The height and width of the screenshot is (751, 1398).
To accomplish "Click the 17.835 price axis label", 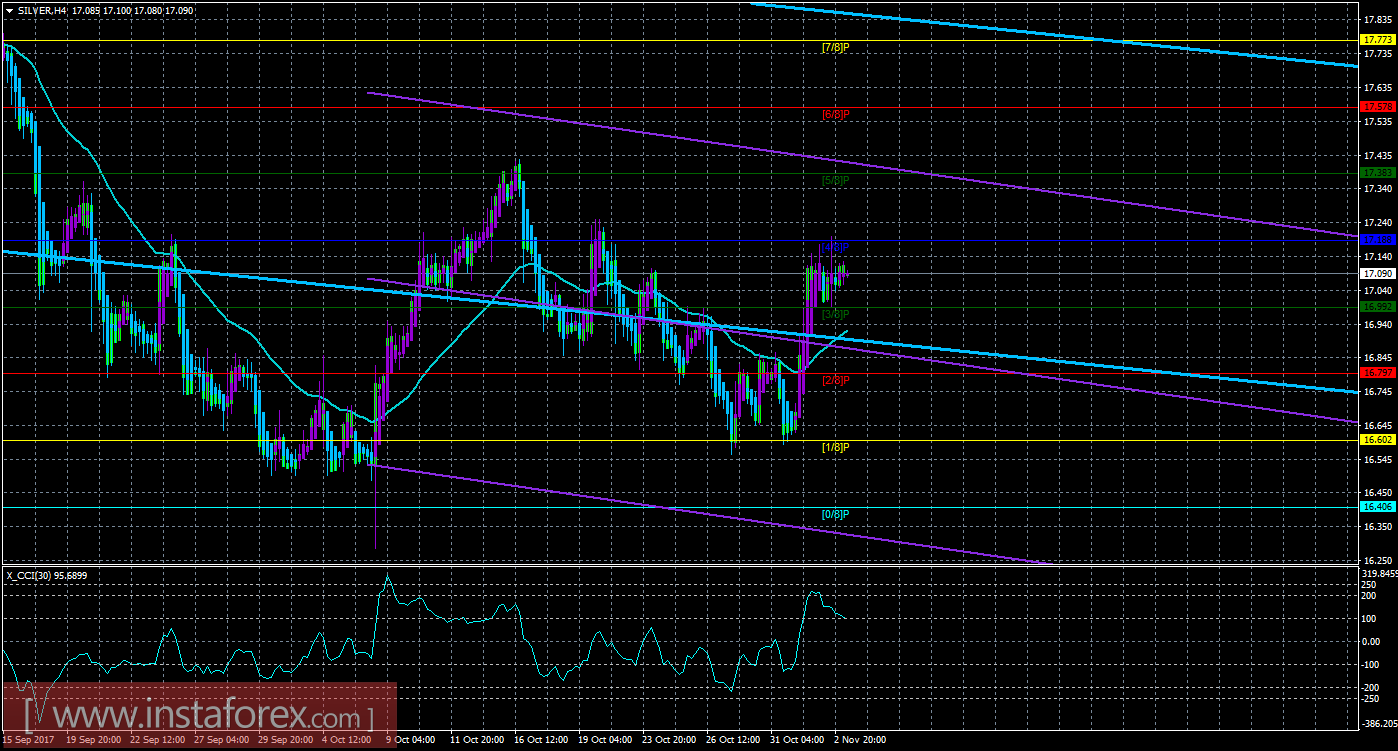I will [1377, 19].
